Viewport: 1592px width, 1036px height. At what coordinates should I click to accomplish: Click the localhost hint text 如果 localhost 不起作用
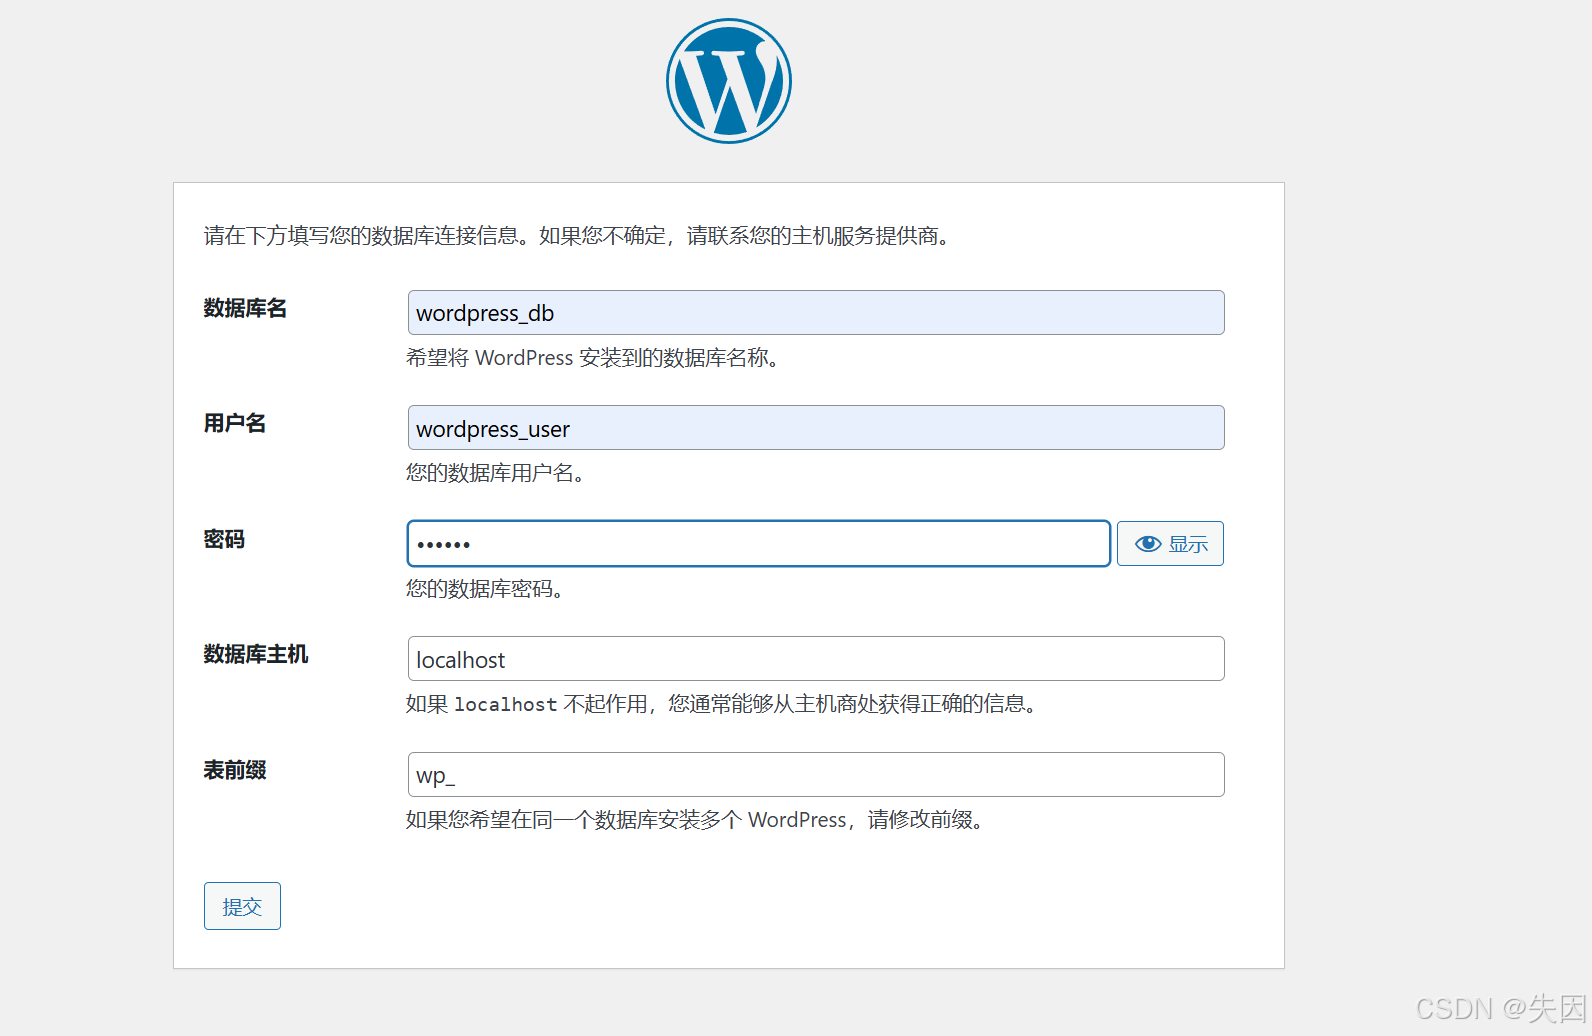point(527,704)
